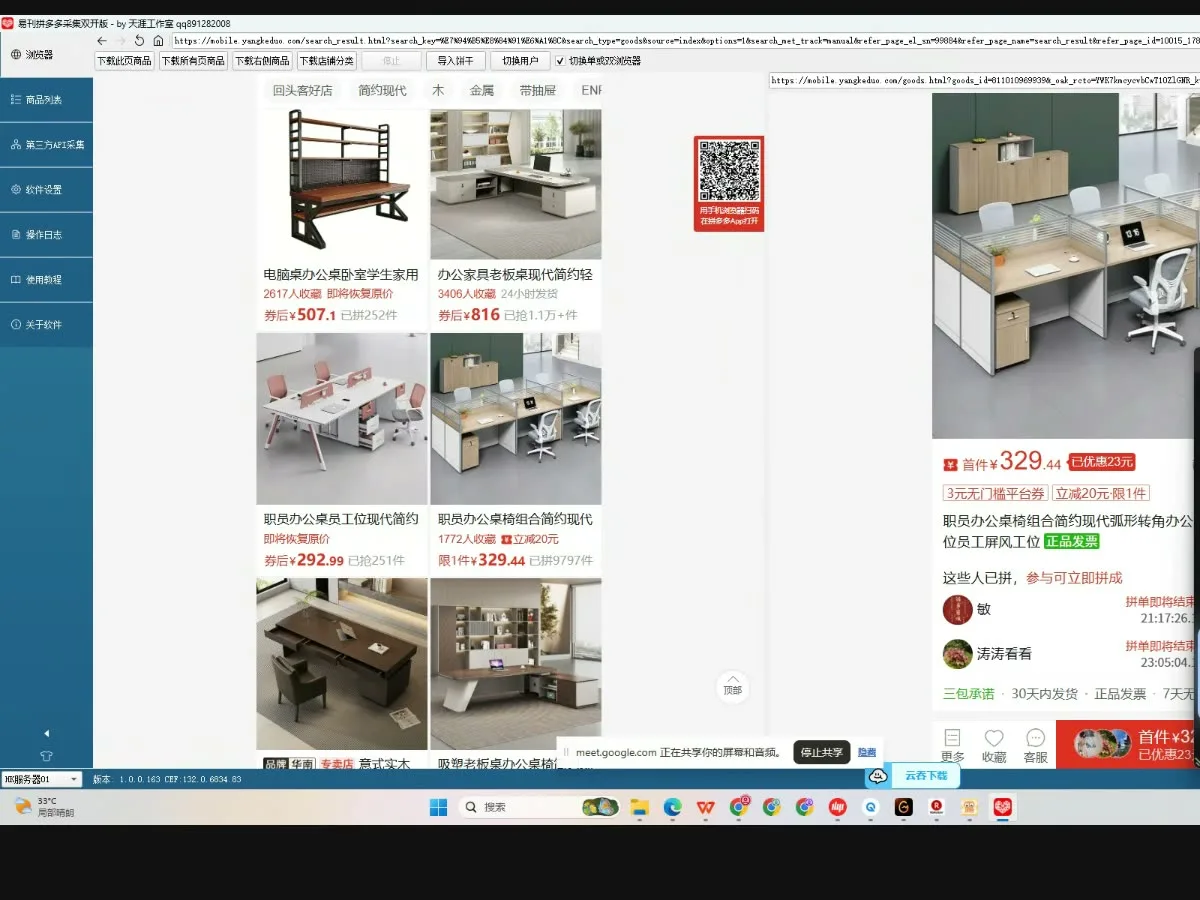The height and width of the screenshot is (900, 1200).
Task: Click the large product photo on right pane
Action: click(1066, 266)
